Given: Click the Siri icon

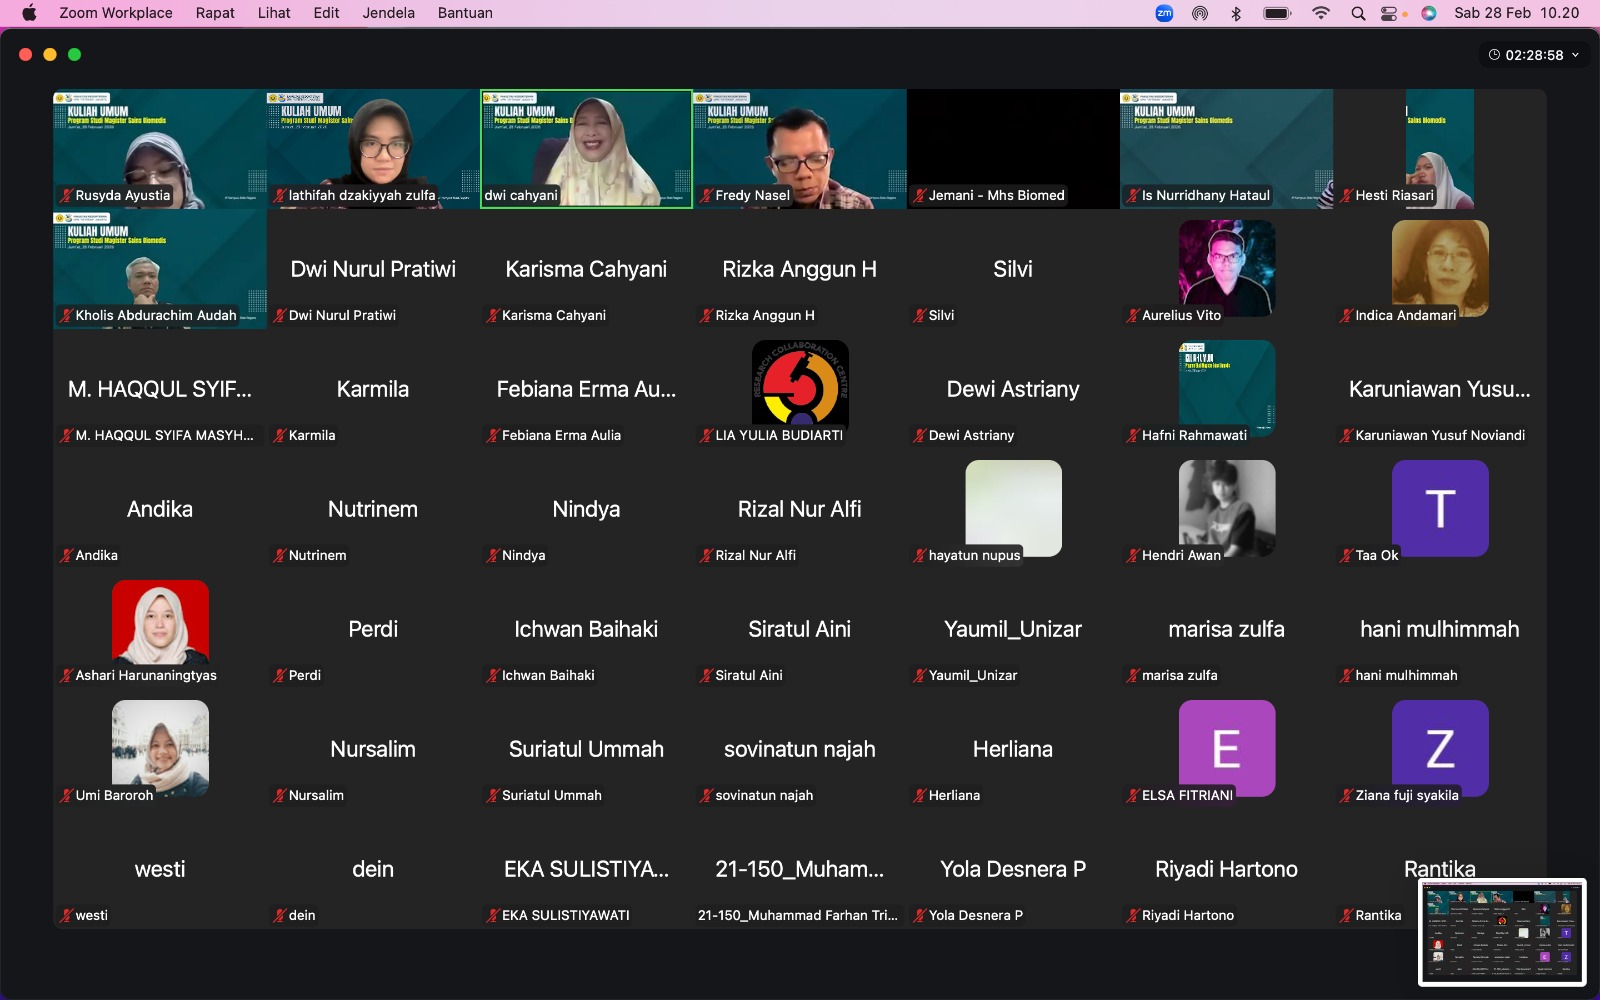Looking at the screenshot, I should coord(1429,13).
